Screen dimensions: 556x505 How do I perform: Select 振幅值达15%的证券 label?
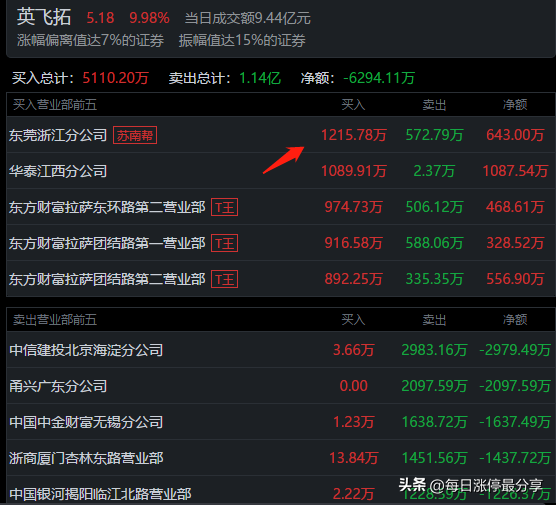point(242,40)
